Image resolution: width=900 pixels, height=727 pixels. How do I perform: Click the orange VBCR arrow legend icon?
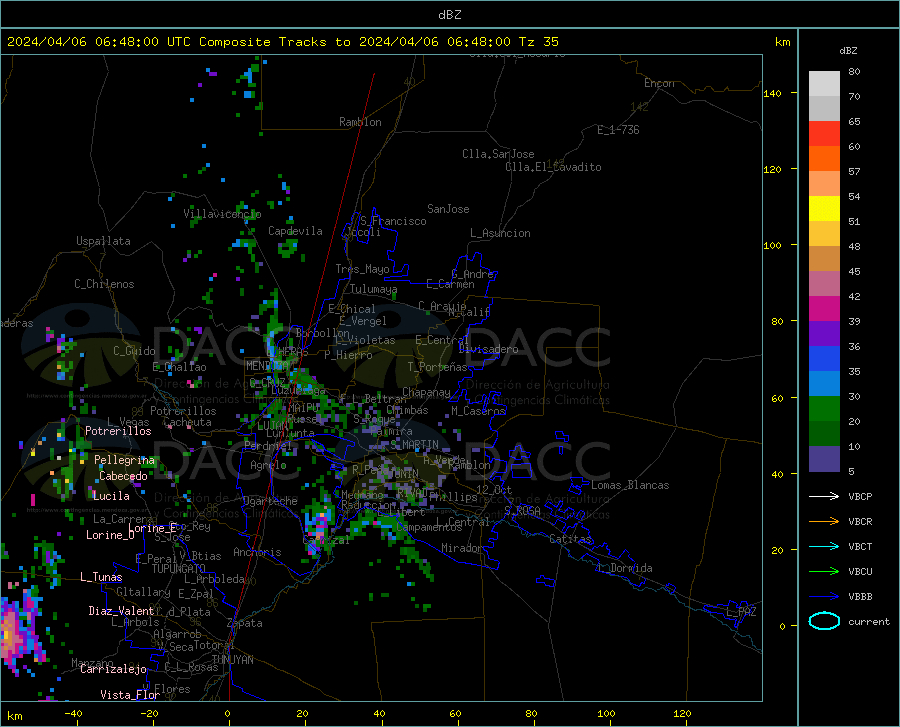pyautogui.click(x=824, y=522)
